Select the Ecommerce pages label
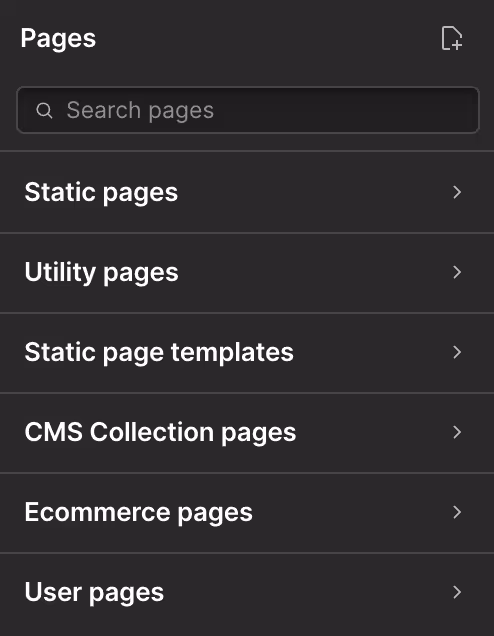 138,513
